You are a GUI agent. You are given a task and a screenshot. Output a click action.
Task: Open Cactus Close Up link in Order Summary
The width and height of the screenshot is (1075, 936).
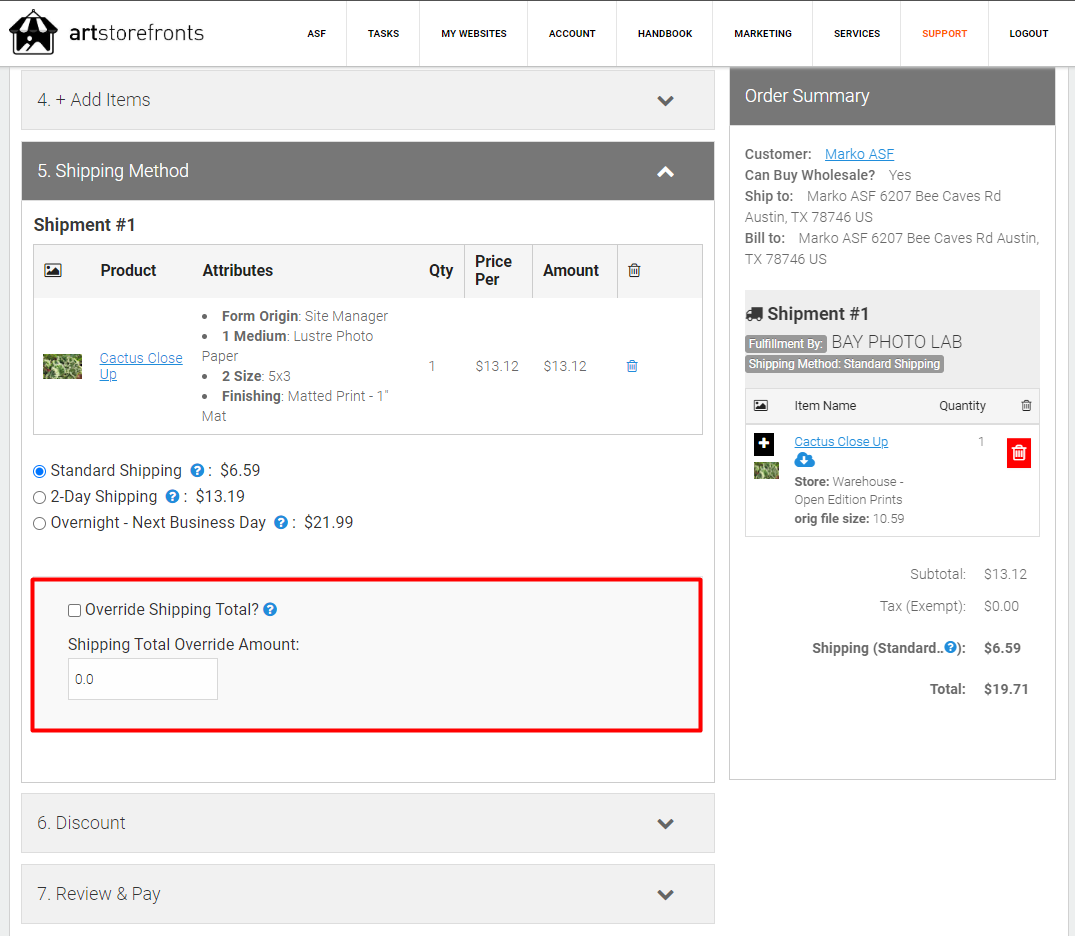[841, 442]
